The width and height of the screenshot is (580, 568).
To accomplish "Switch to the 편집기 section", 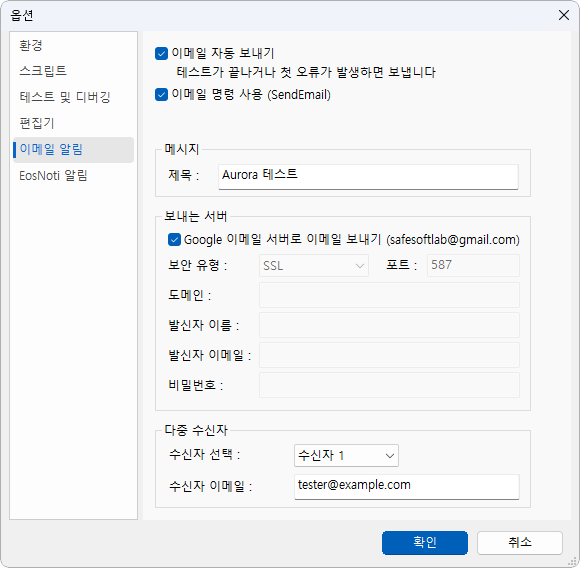I will (x=37, y=123).
